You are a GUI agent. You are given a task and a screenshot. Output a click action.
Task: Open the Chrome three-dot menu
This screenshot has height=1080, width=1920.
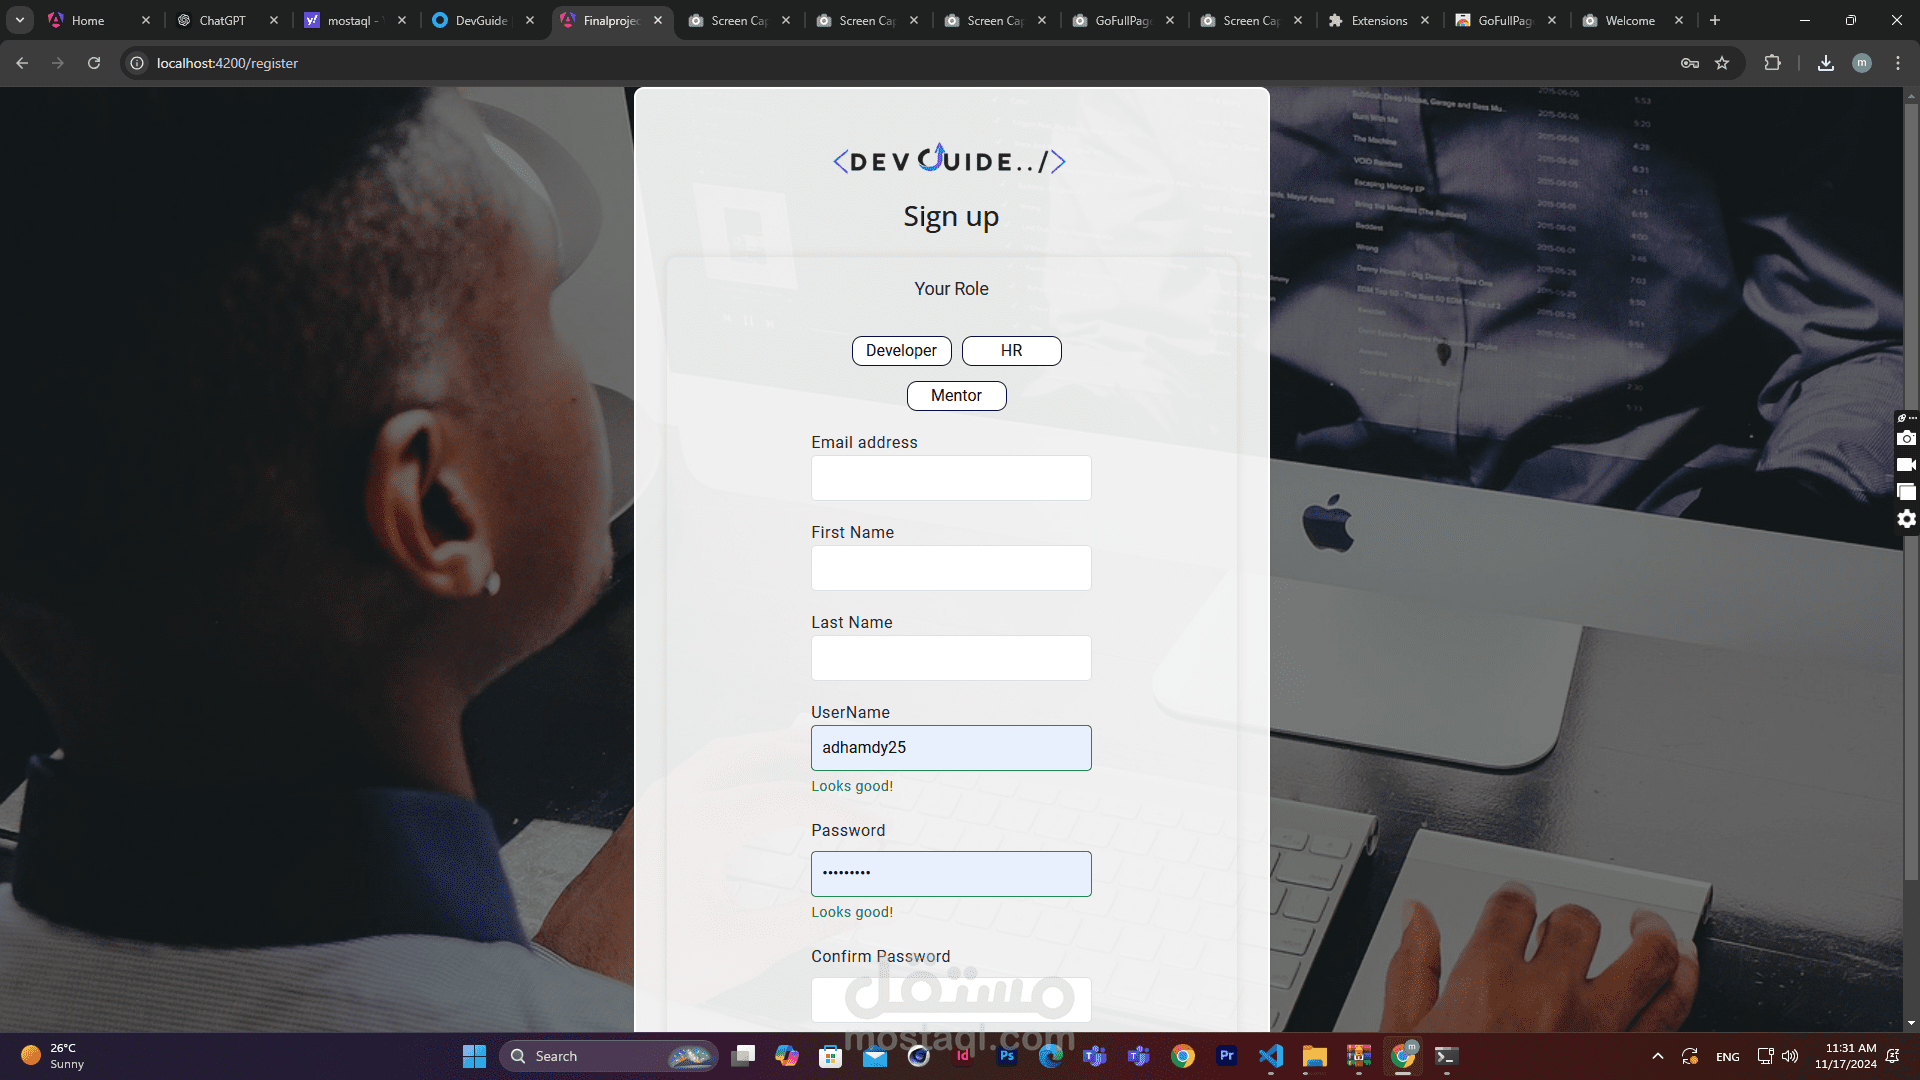point(1898,63)
